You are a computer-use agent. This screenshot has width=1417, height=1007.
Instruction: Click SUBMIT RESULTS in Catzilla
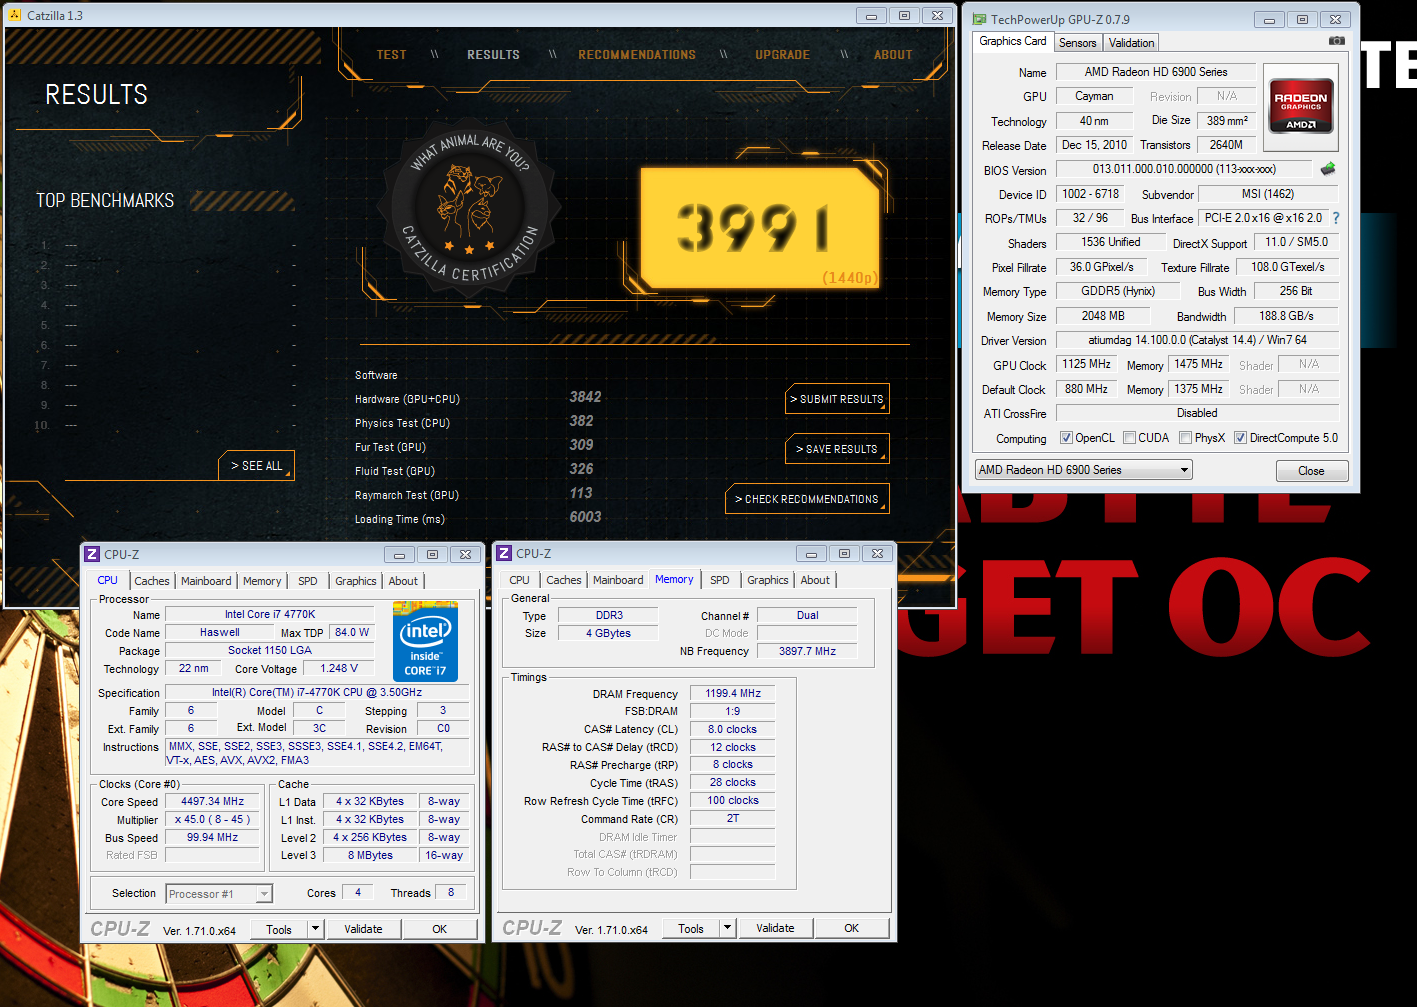click(838, 399)
